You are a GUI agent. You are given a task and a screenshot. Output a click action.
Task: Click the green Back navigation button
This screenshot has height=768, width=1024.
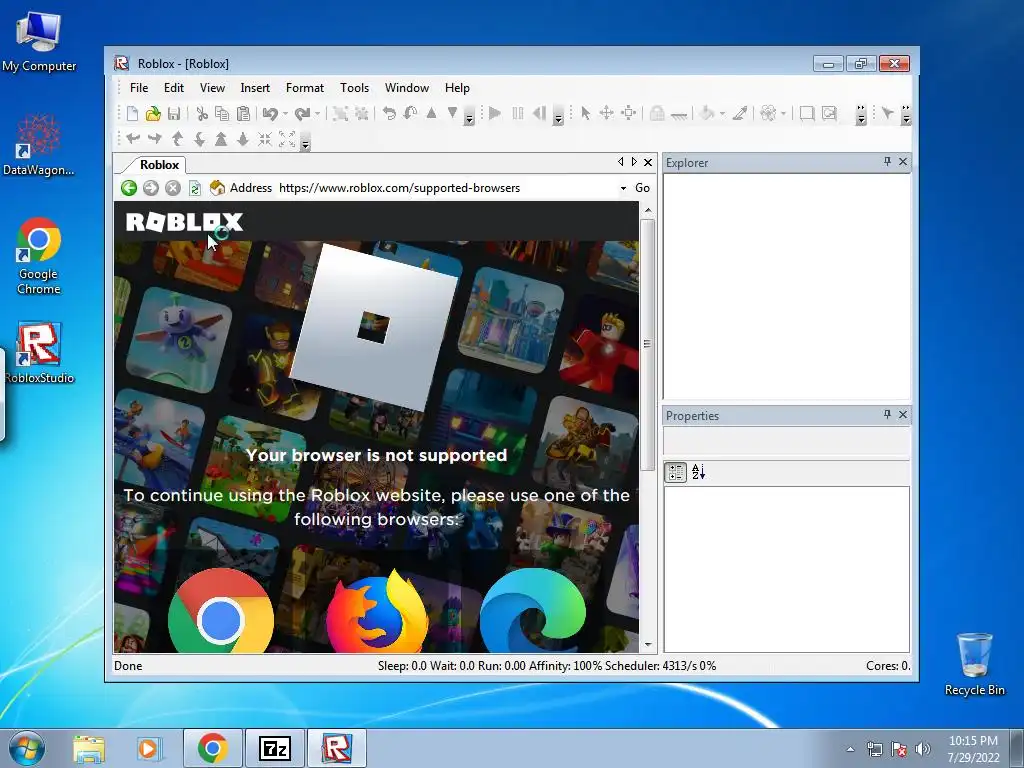pos(129,188)
